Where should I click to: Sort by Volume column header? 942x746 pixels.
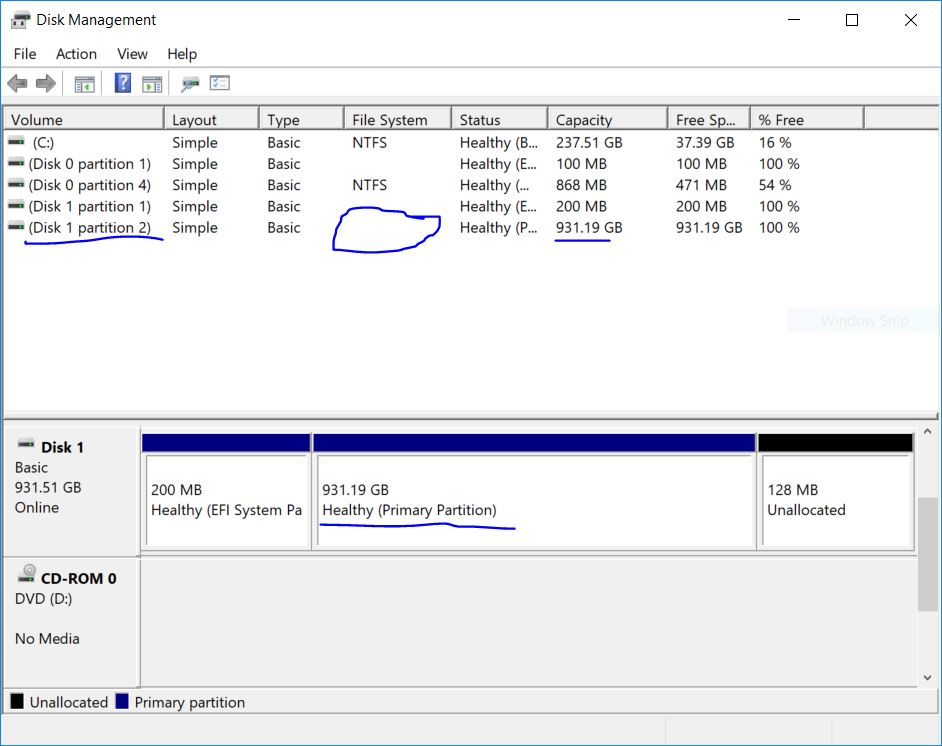[x=84, y=119]
